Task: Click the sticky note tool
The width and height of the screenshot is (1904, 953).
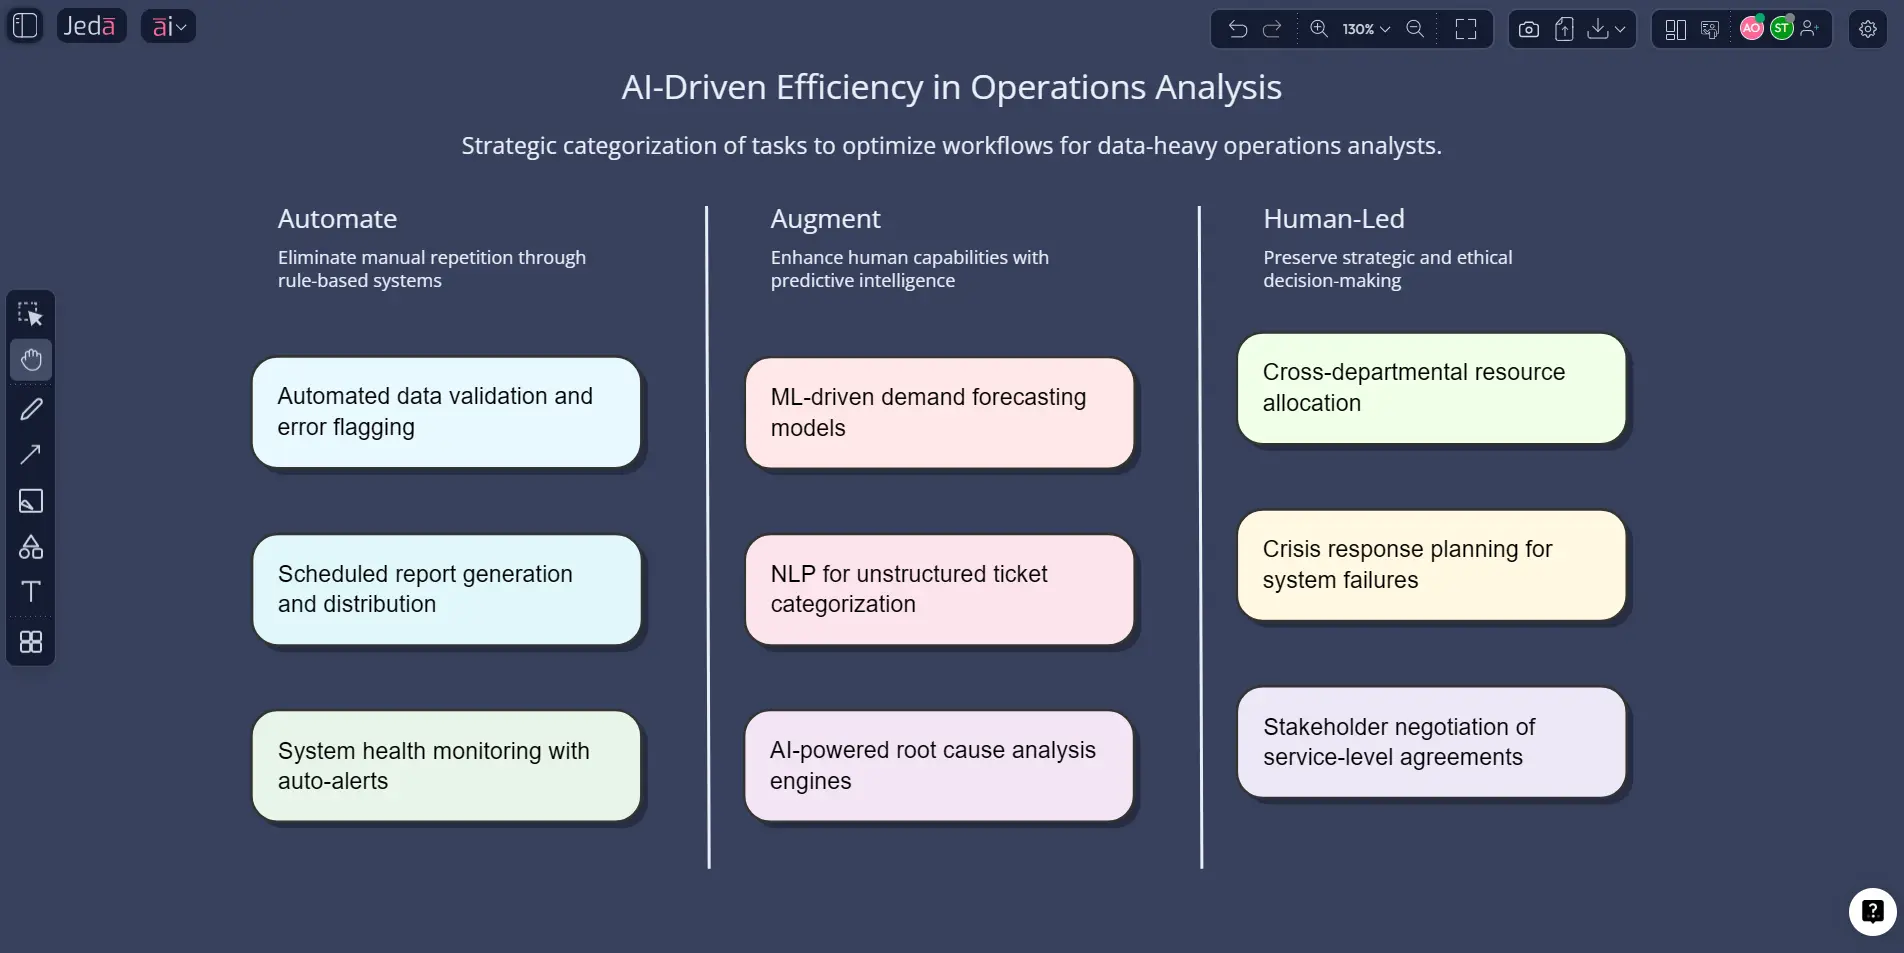Action: 31,501
